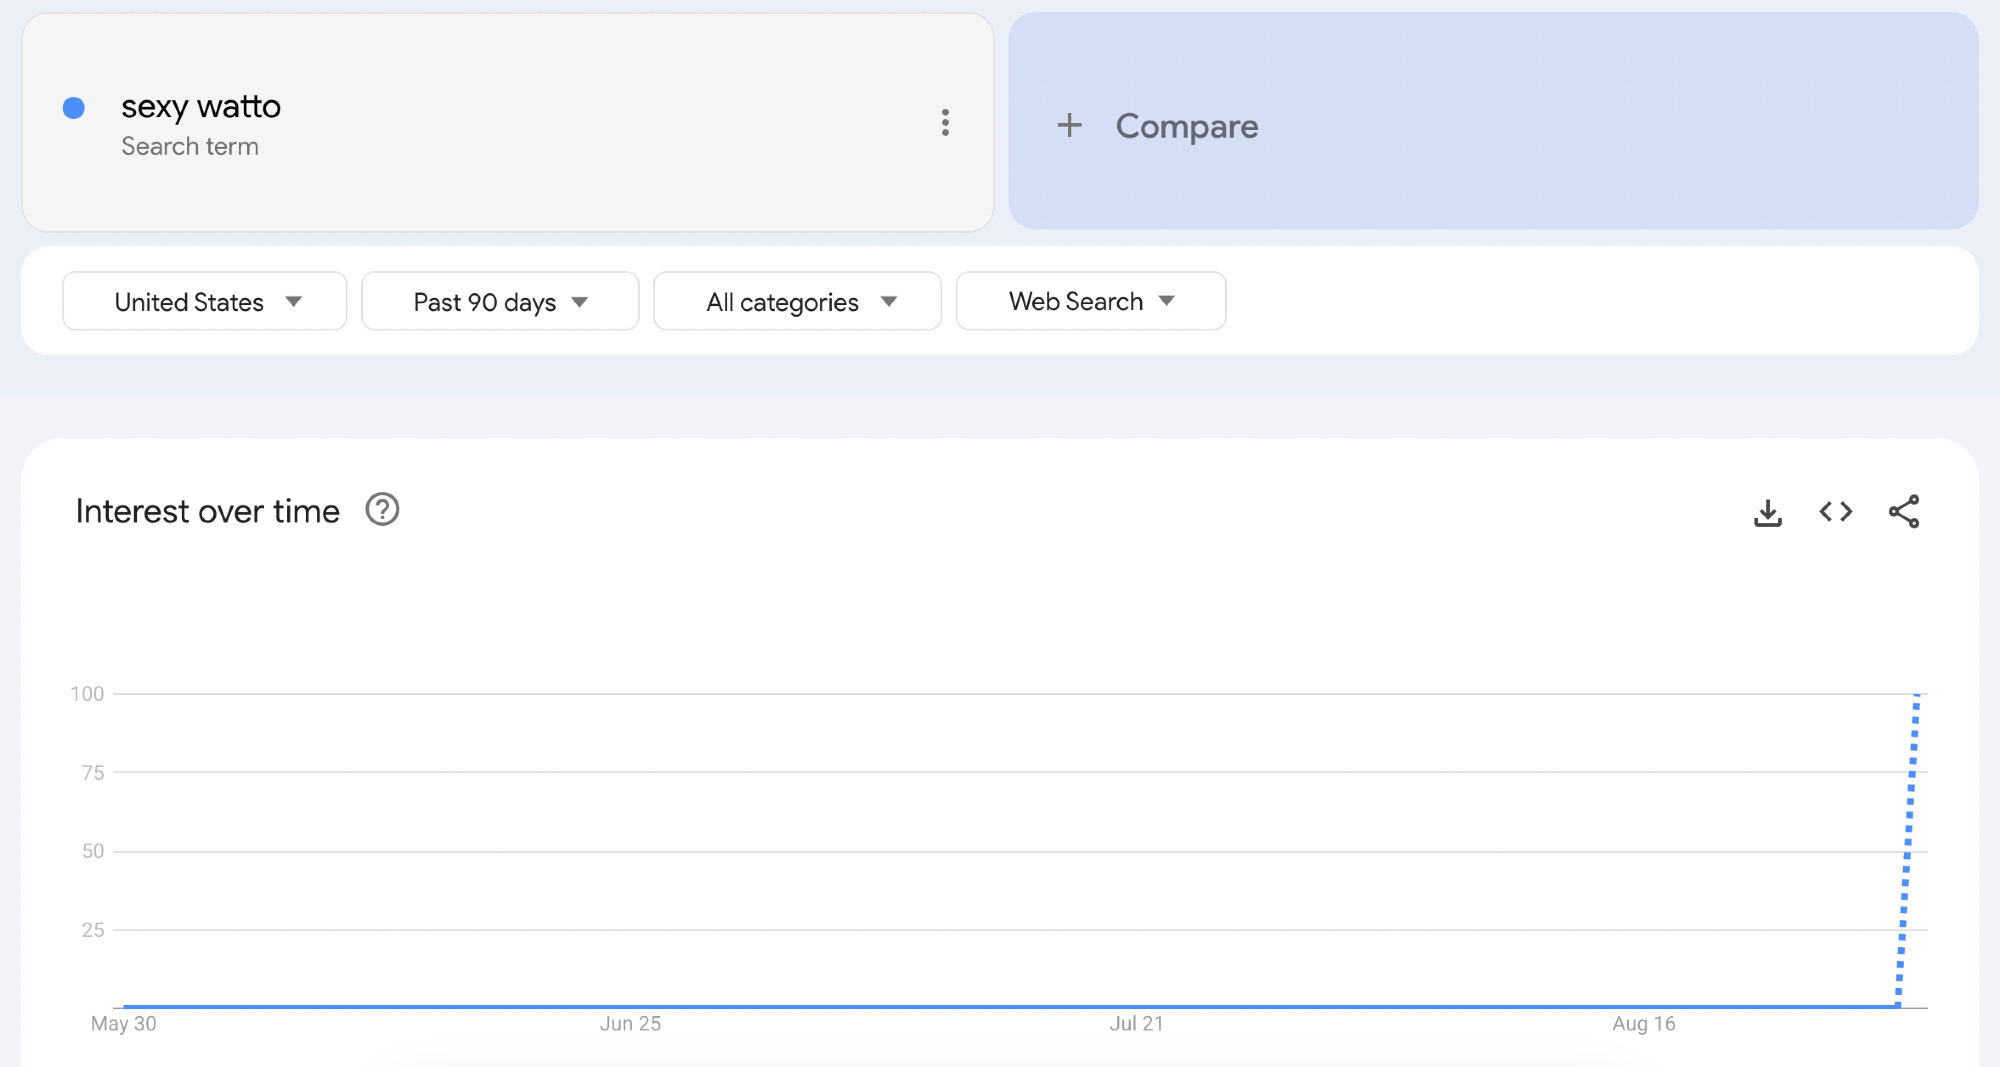Click the 100 value on the y-axis
This screenshot has width=2000, height=1067.
tap(87, 694)
